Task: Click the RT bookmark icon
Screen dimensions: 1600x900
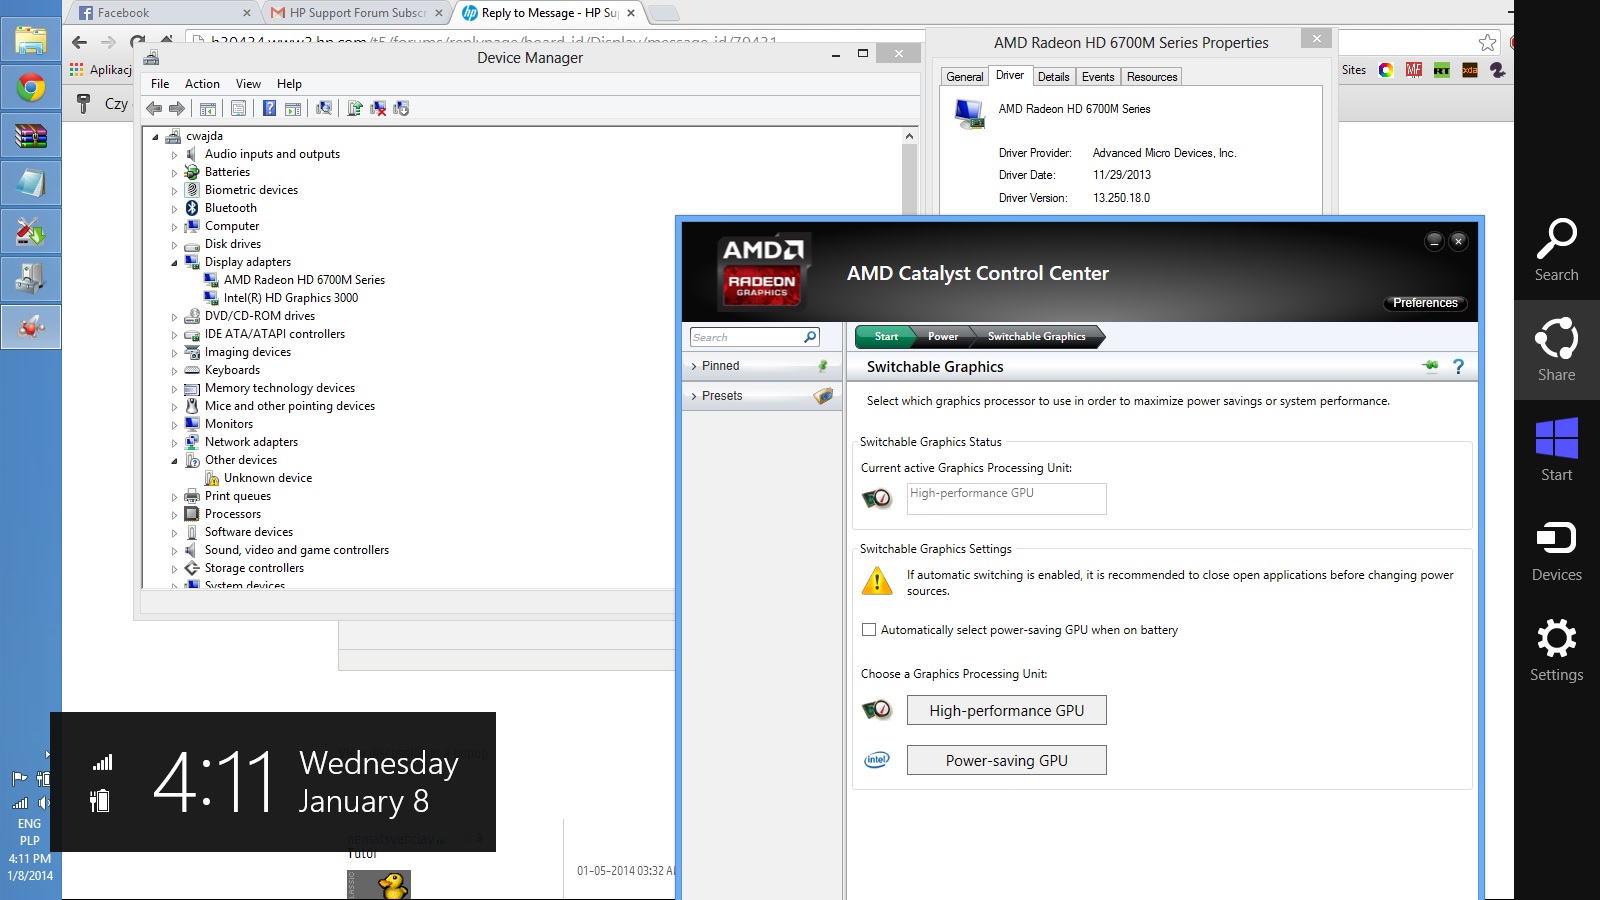Action: tap(1442, 70)
